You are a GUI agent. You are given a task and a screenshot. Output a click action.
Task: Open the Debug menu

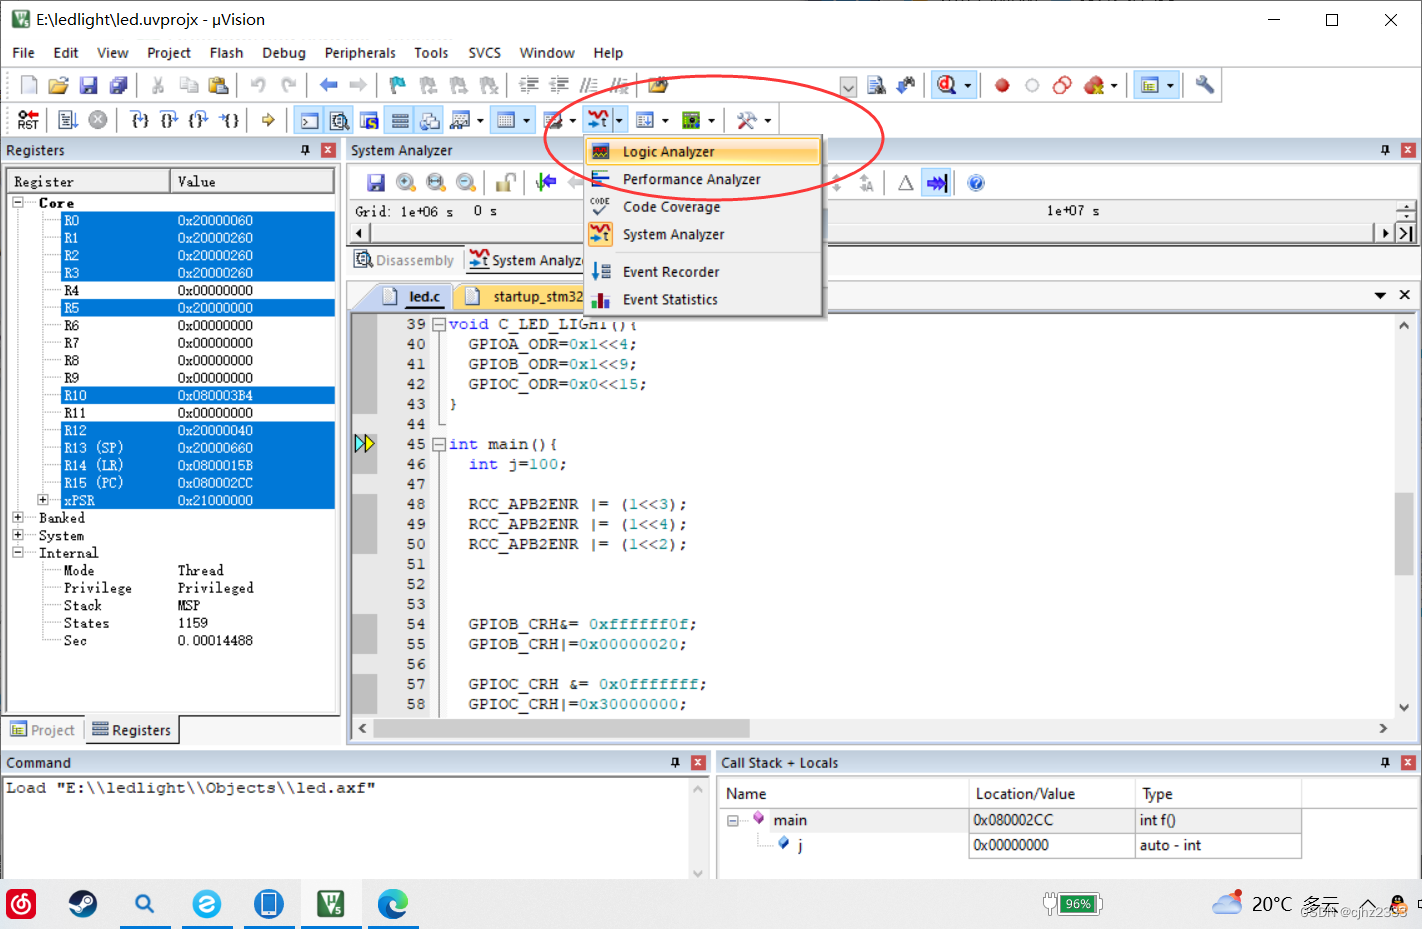point(284,53)
